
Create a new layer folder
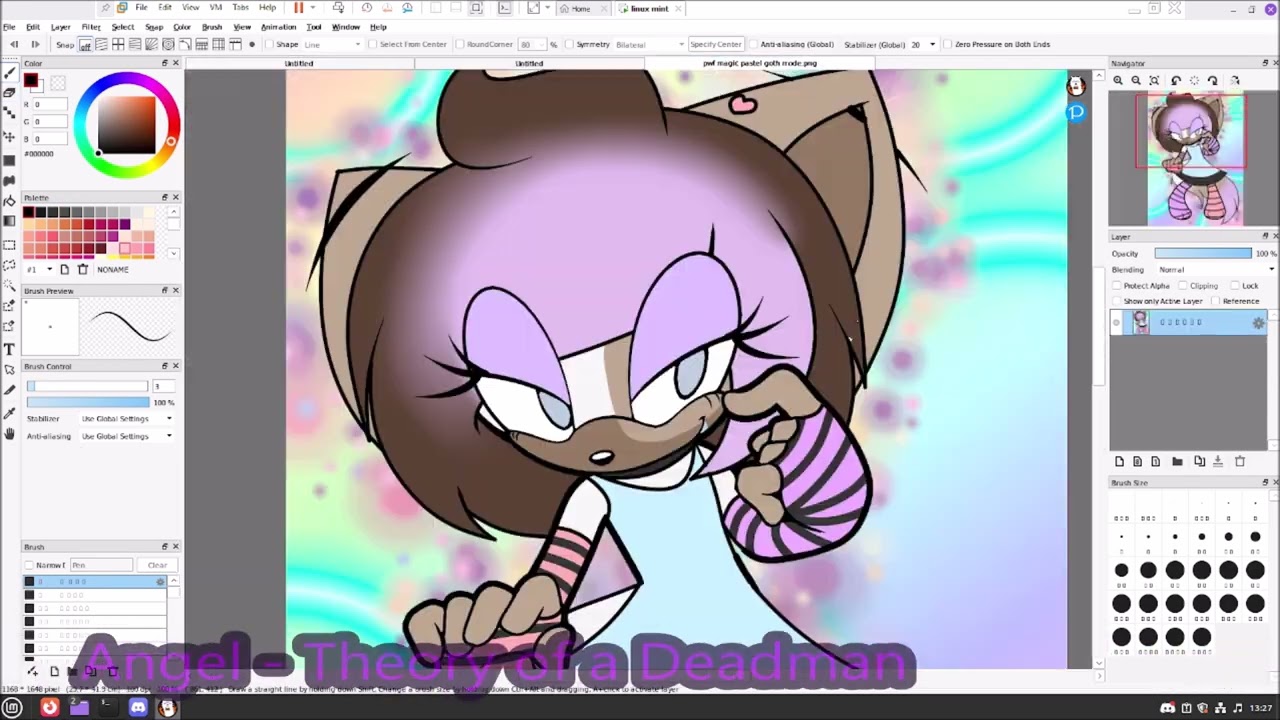pos(1177,461)
